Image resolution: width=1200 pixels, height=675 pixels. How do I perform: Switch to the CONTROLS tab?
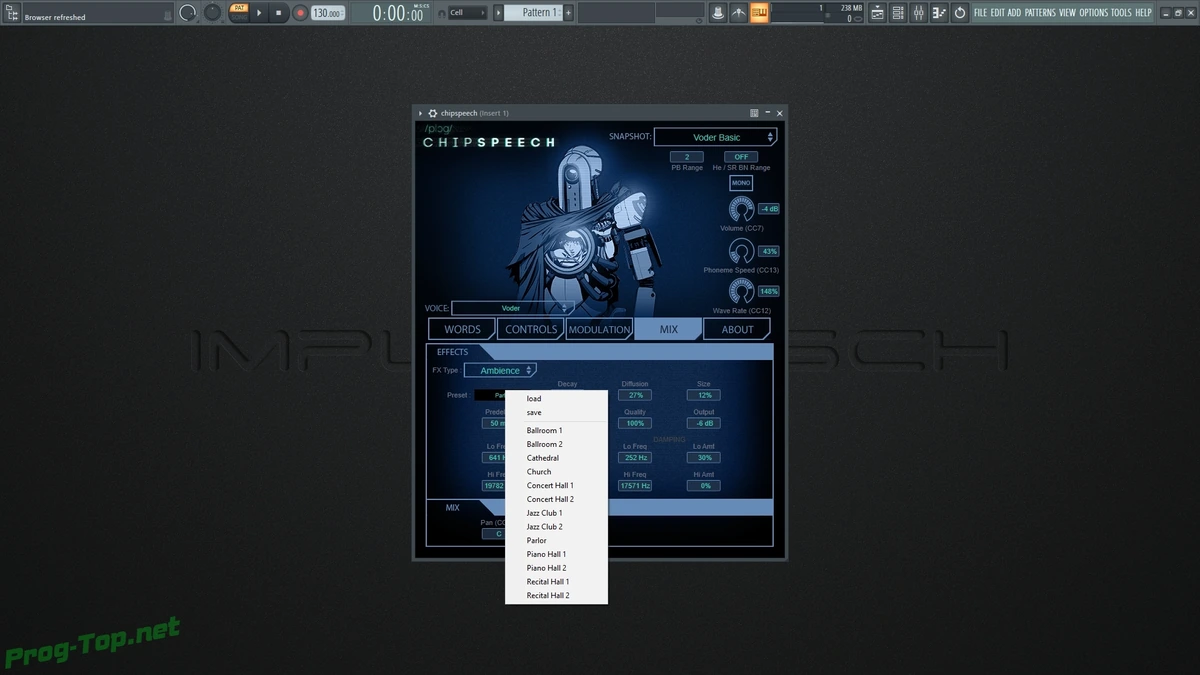531,329
